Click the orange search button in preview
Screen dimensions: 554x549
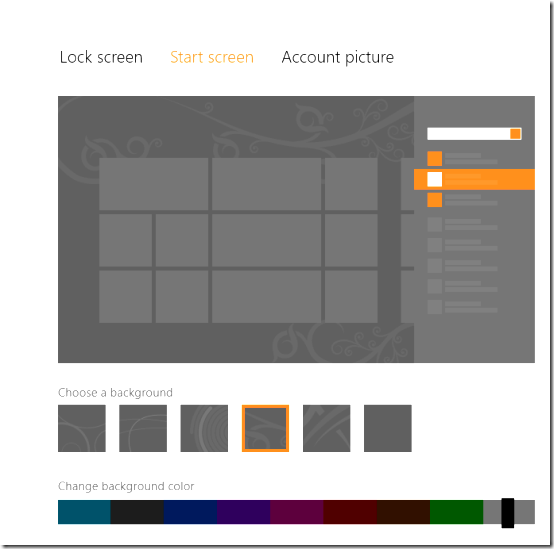coord(515,134)
